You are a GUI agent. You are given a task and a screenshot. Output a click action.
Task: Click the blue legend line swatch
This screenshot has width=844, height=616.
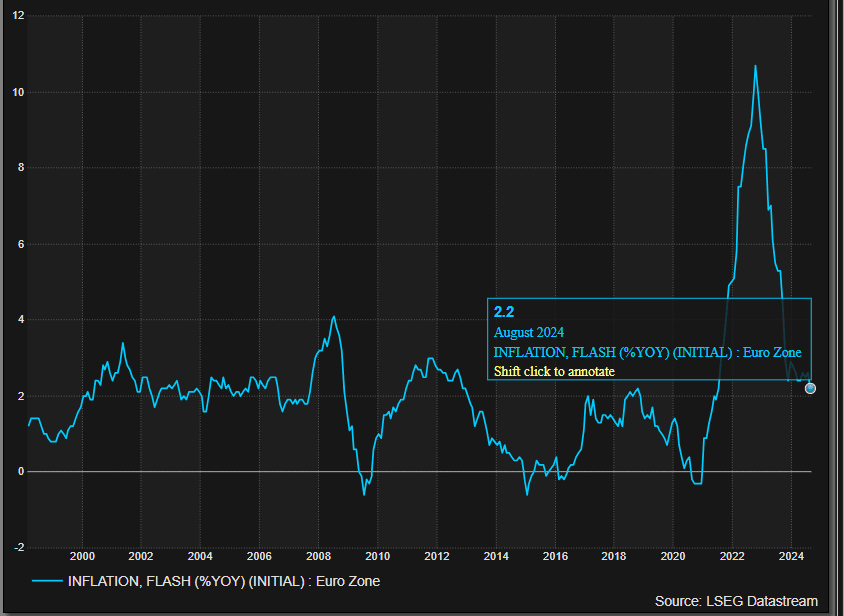point(46,581)
